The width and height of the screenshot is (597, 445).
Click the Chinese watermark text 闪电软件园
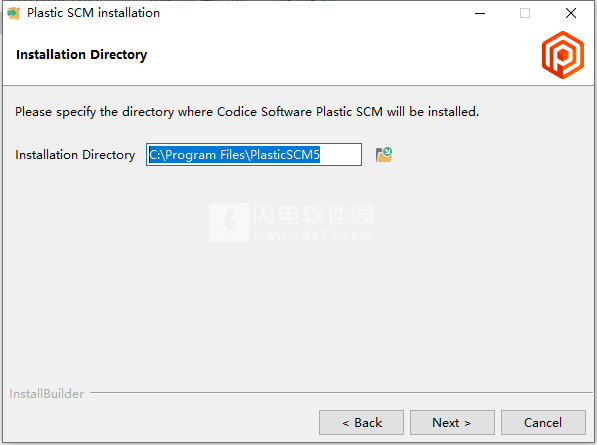pos(313,215)
